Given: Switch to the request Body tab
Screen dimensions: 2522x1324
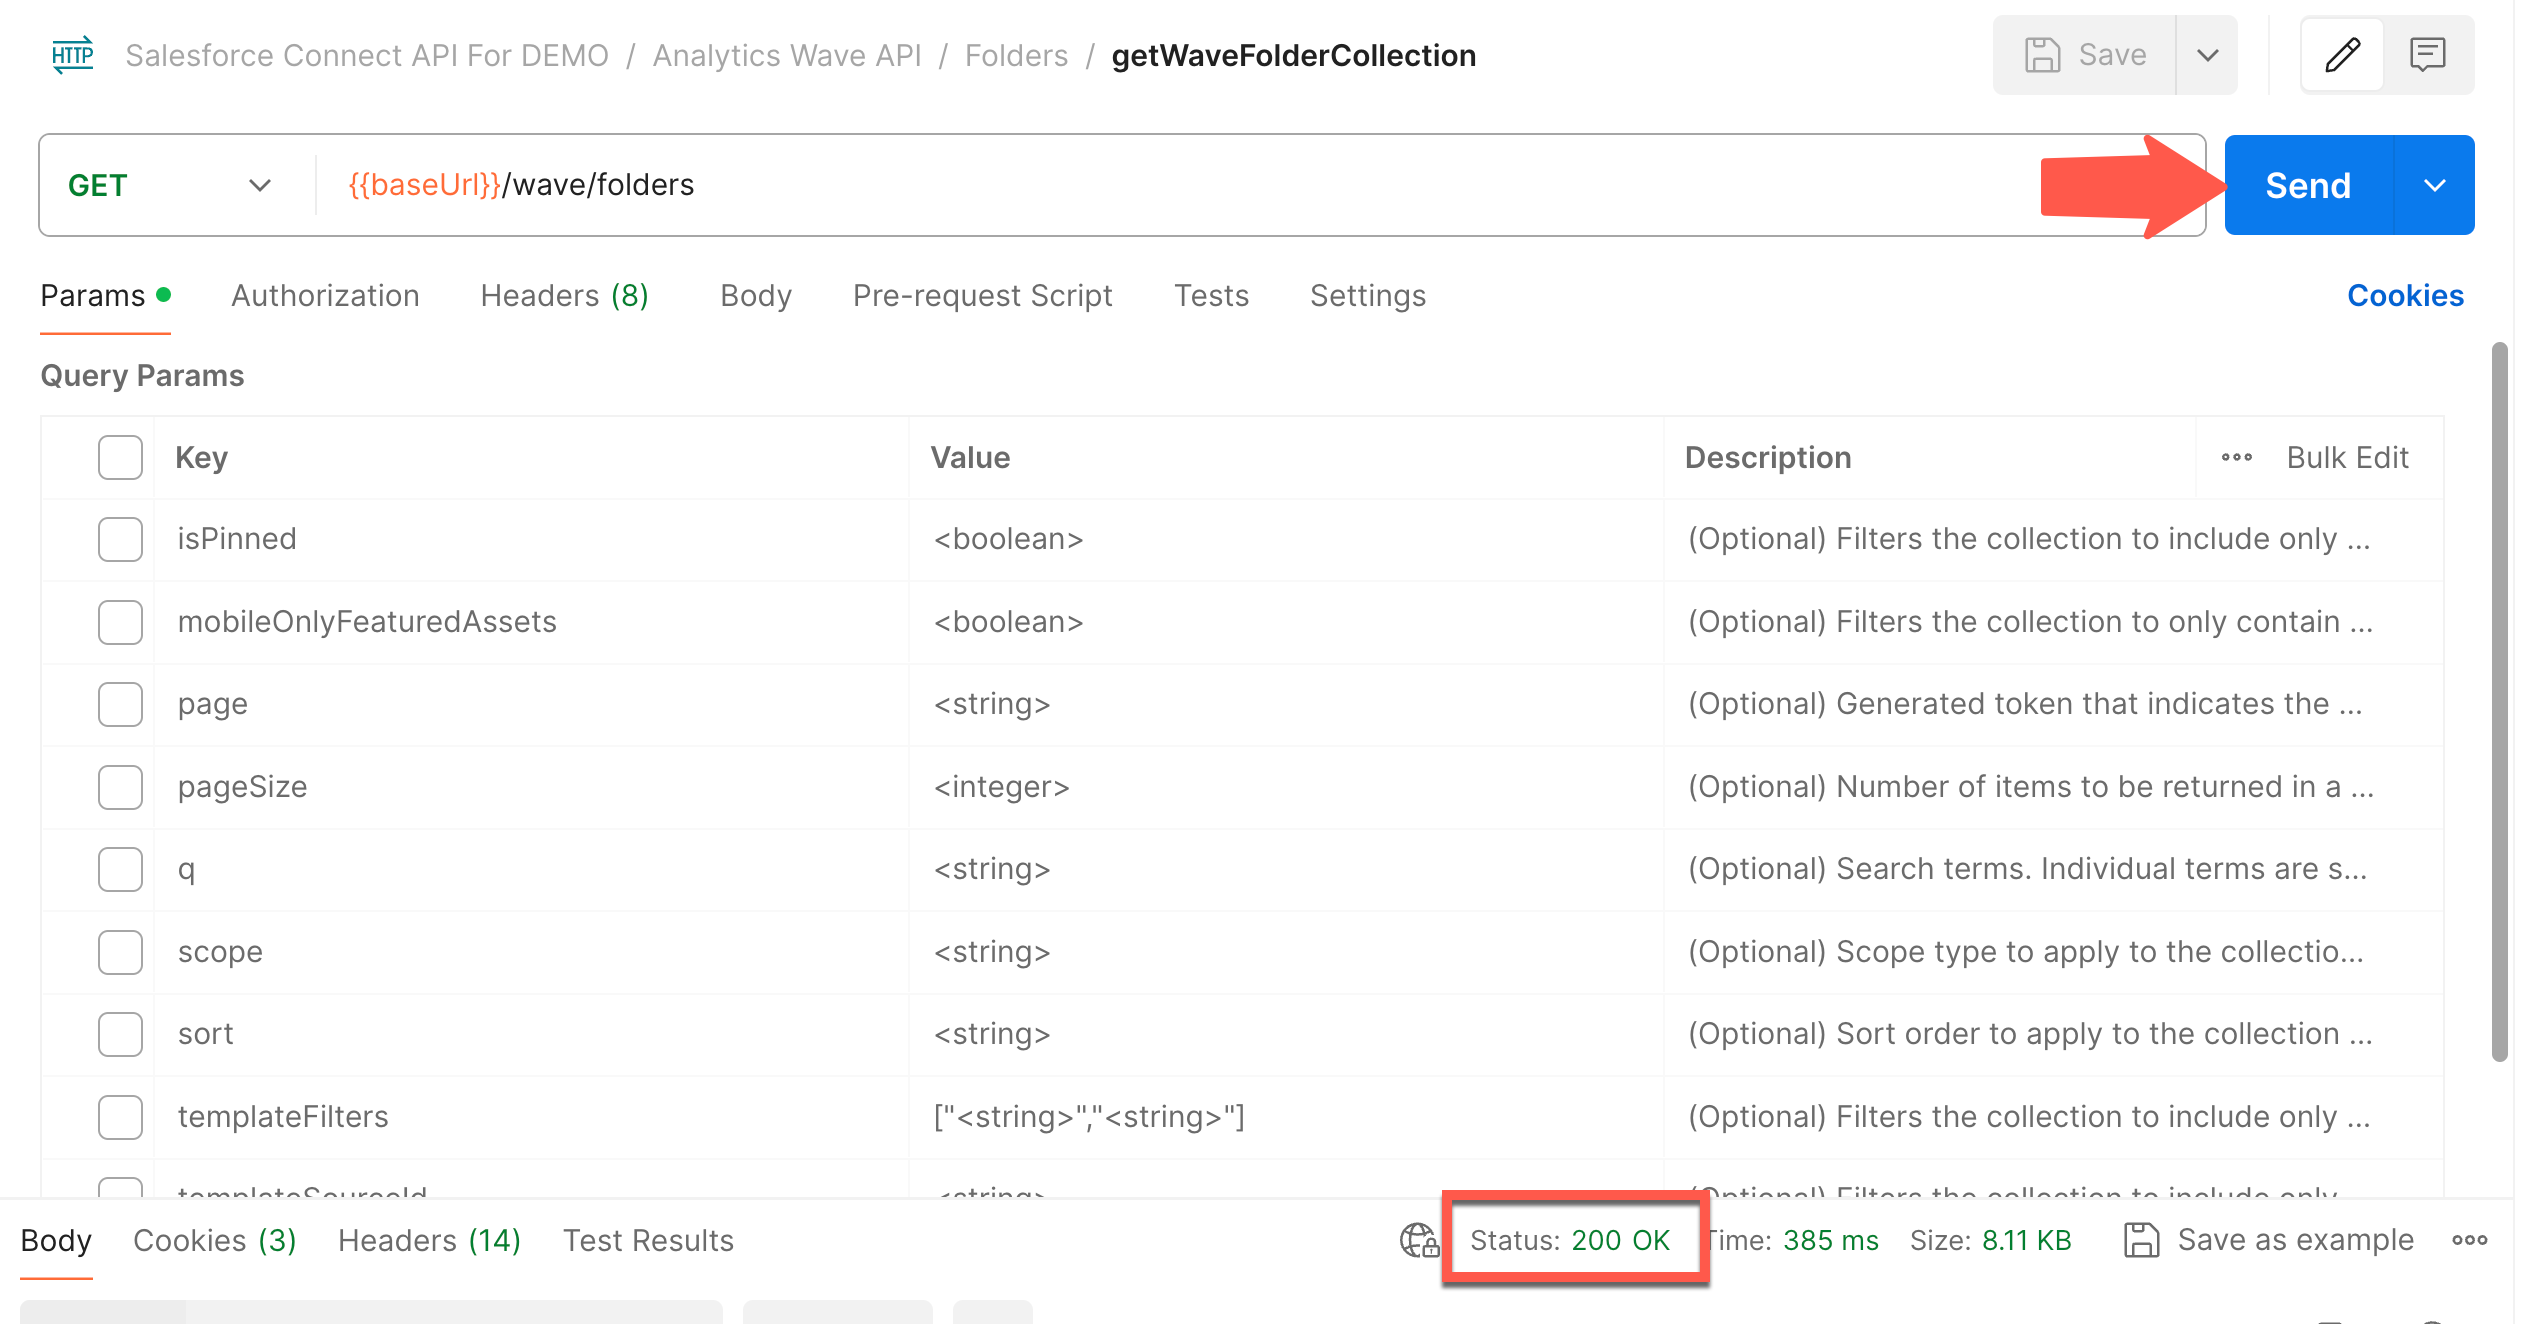Looking at the screenshot, I should click(x=756, y=296).
